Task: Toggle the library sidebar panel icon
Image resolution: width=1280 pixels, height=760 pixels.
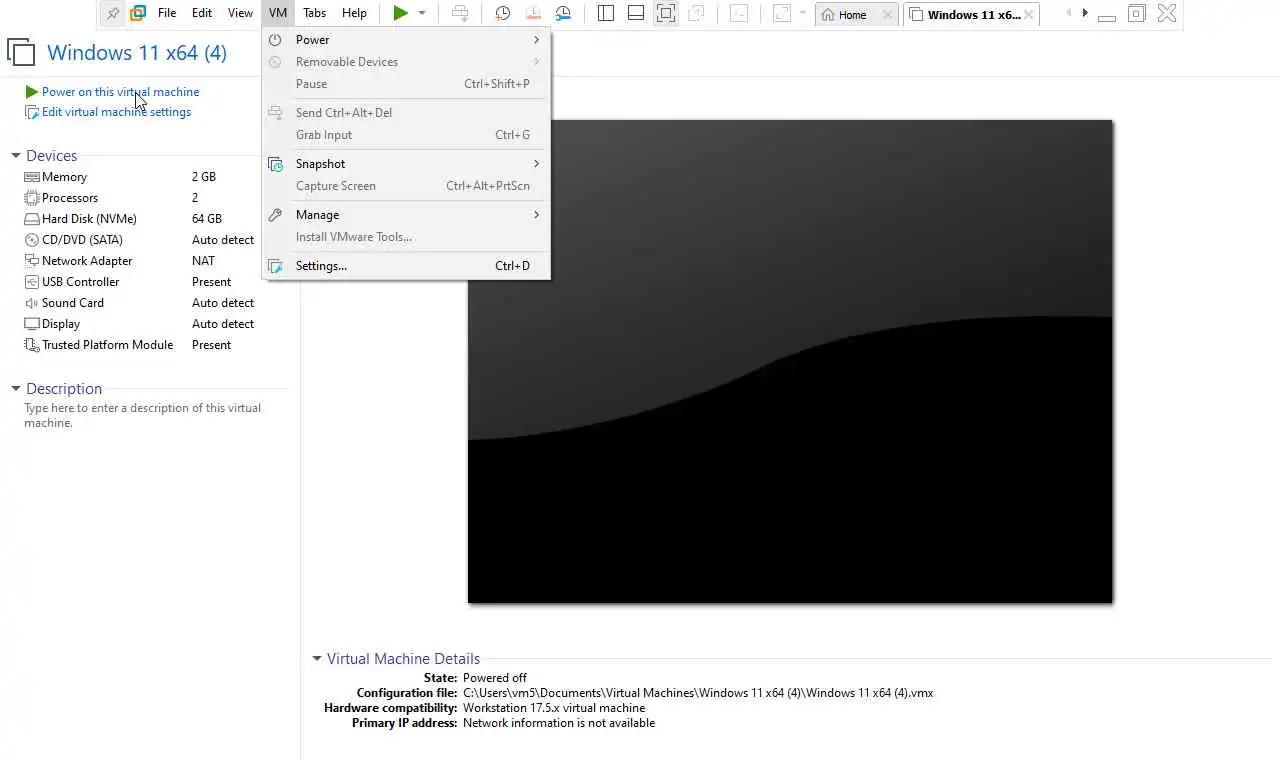Action: pos(605,13)
